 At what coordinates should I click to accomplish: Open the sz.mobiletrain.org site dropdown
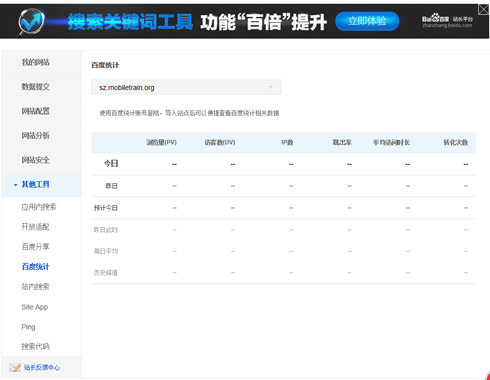pyautogui.click(x=186, y=87)
